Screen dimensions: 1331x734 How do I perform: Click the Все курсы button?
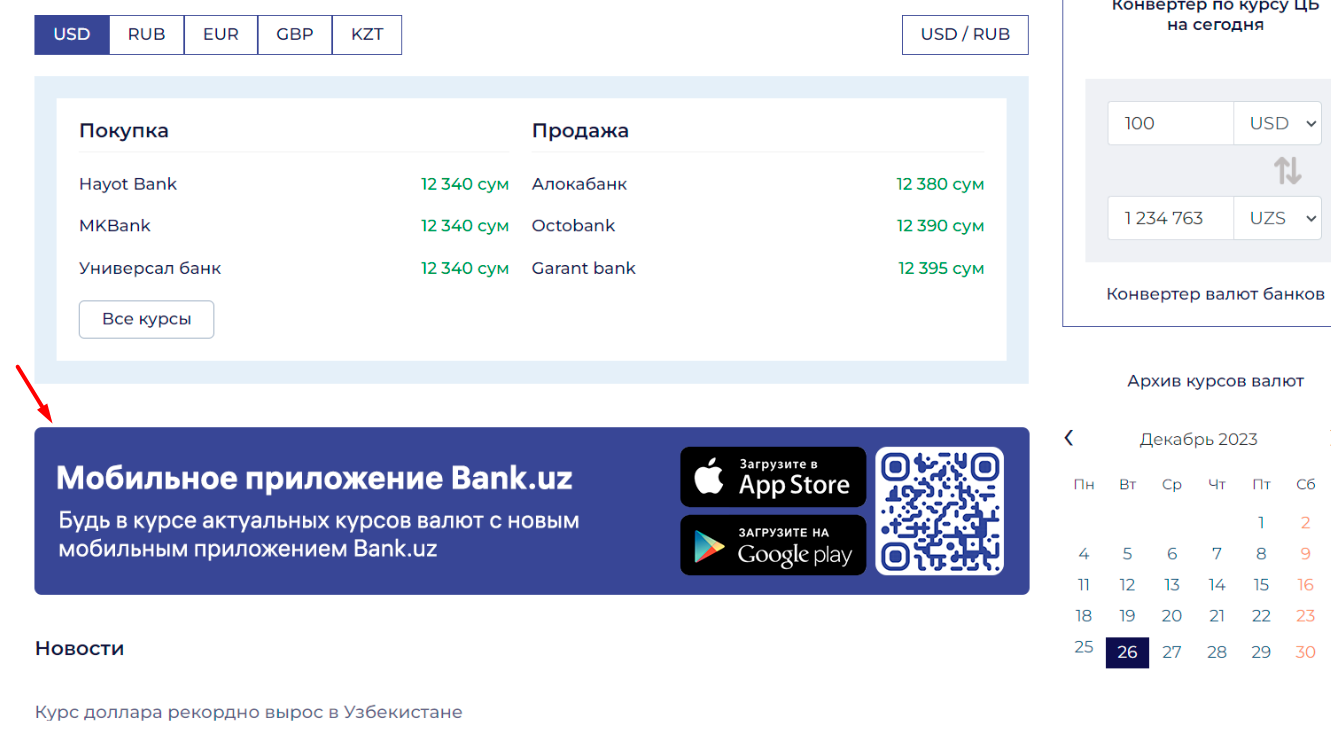tap(146, 320)
